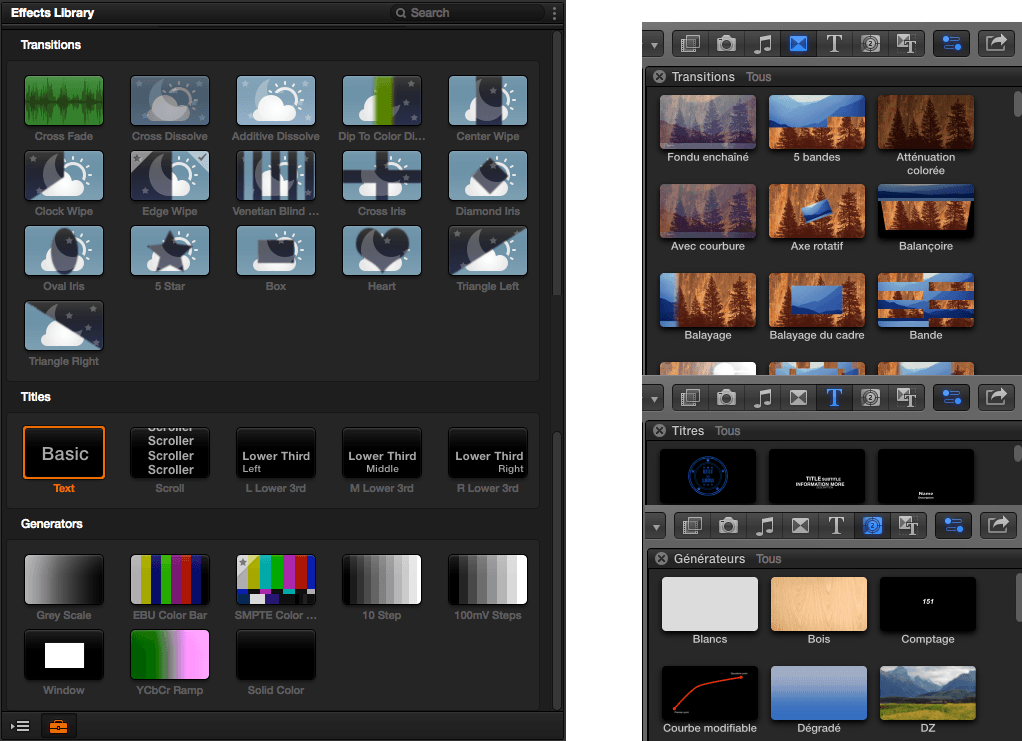Open the camera Photos browser above Transitions panel

click(x=726, y=43)
